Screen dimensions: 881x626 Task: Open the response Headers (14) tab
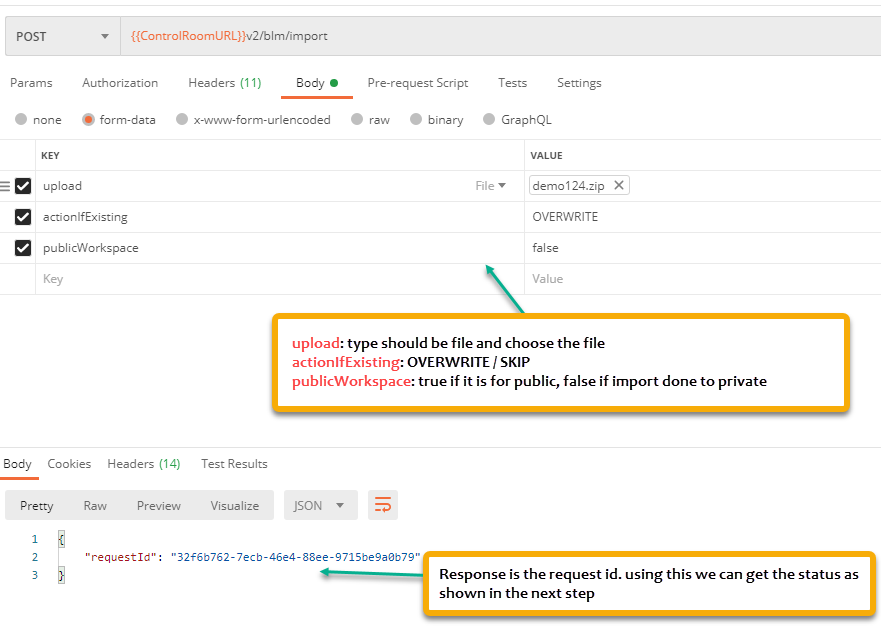click(144, 464)
